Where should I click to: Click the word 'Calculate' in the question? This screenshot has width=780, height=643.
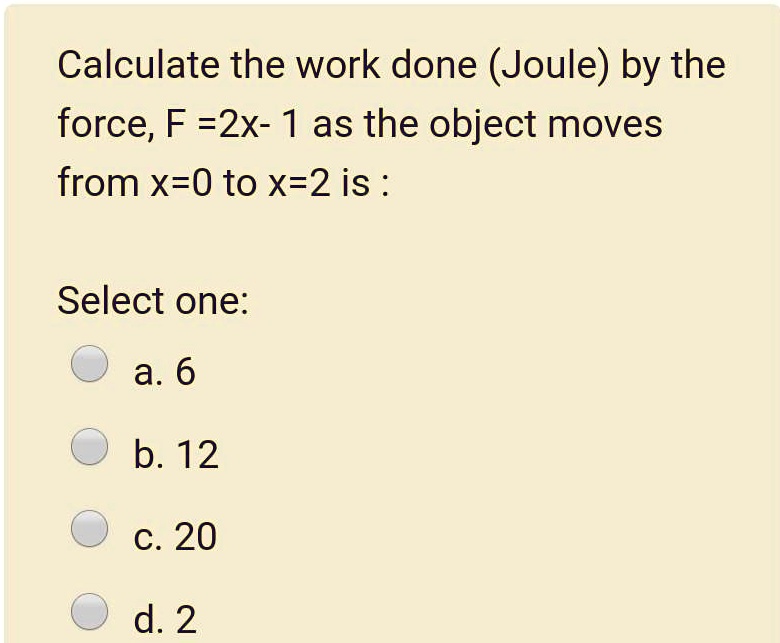coord(137,66)
